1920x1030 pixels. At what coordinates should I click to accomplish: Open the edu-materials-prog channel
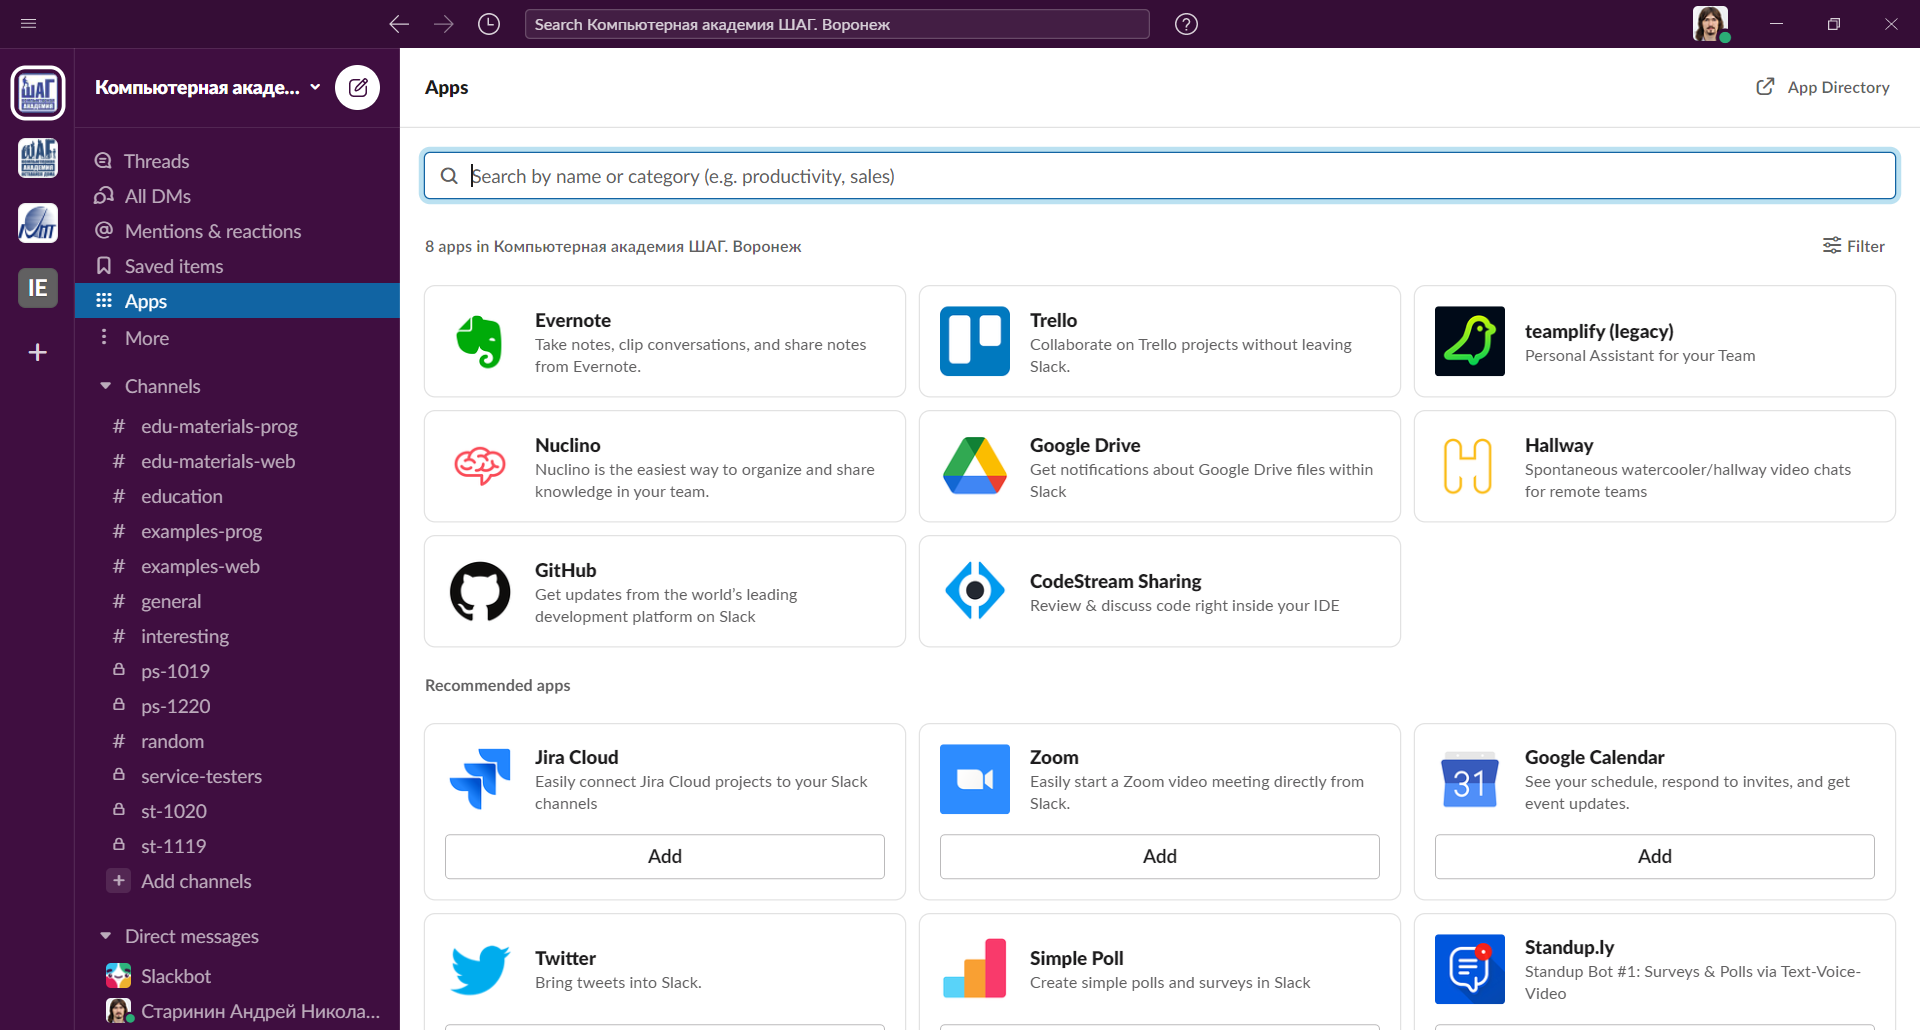[x=237, y=426]
